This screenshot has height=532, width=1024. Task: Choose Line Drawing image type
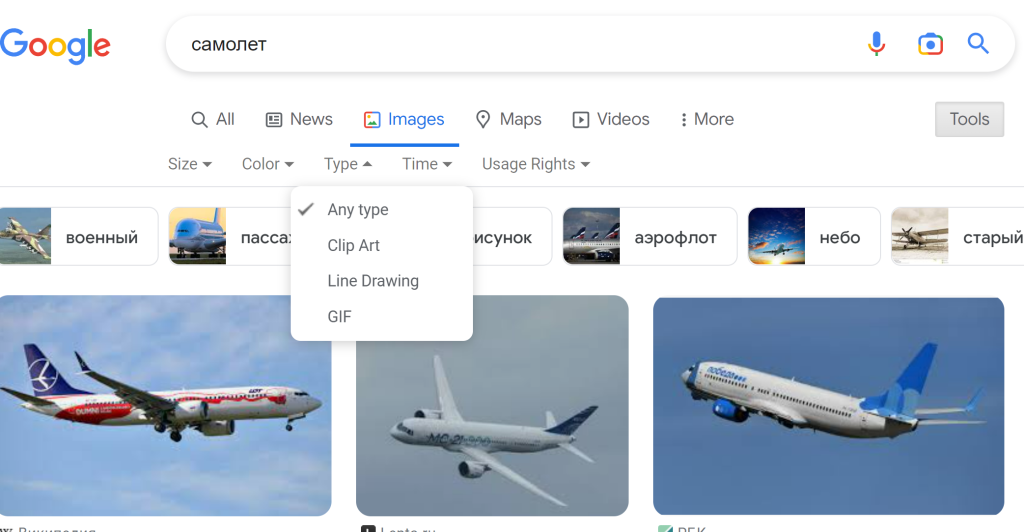[373, 281]
